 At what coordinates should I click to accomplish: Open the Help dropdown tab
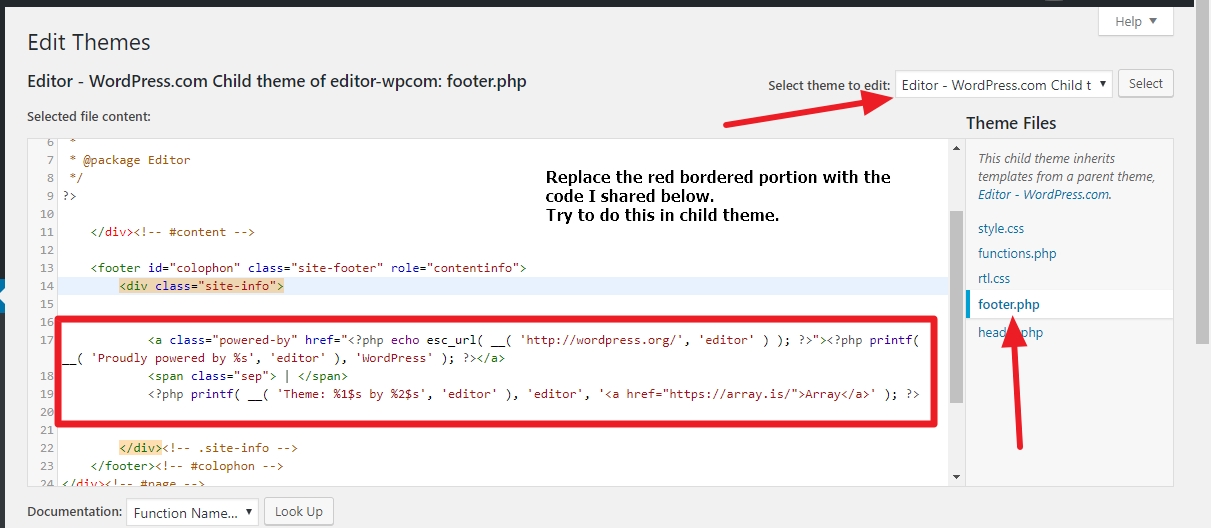(1135, 21)
